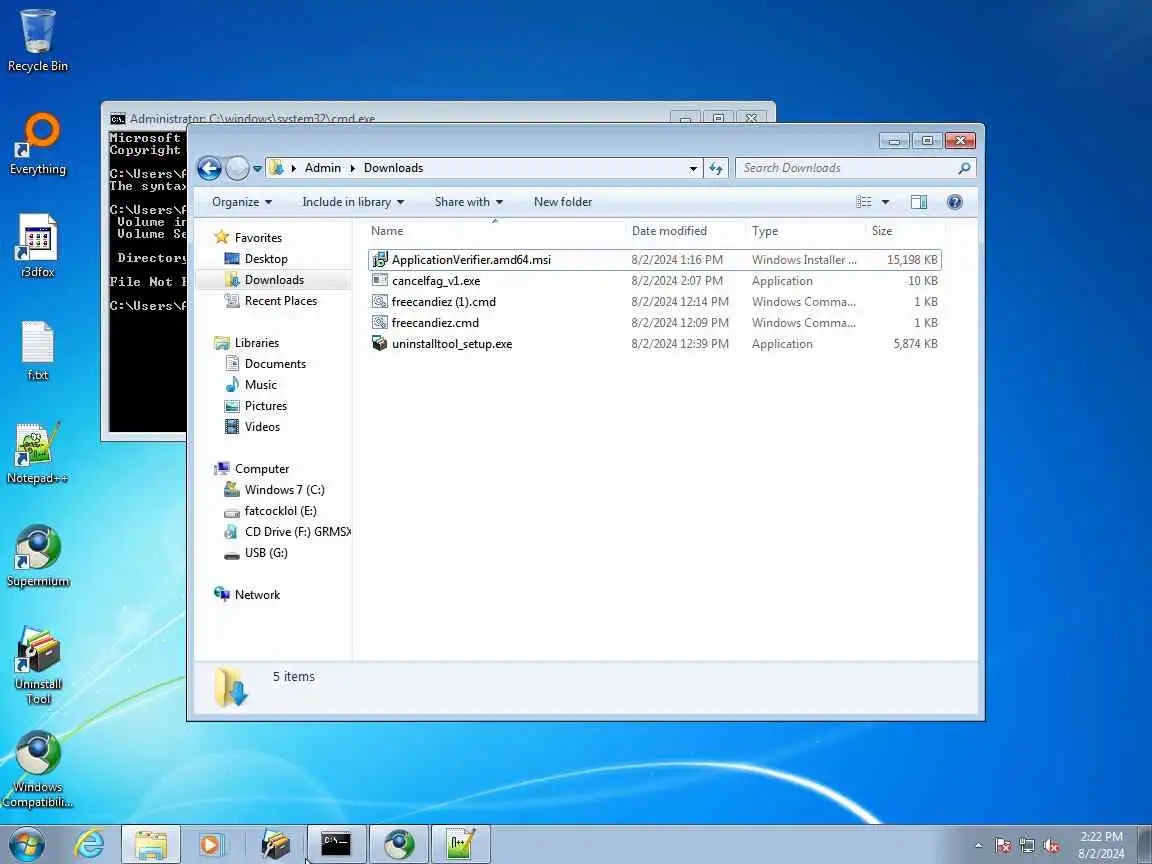Go forward in Explorer navigation
This screenshot has height=864, width=1152.
(237, 168)
